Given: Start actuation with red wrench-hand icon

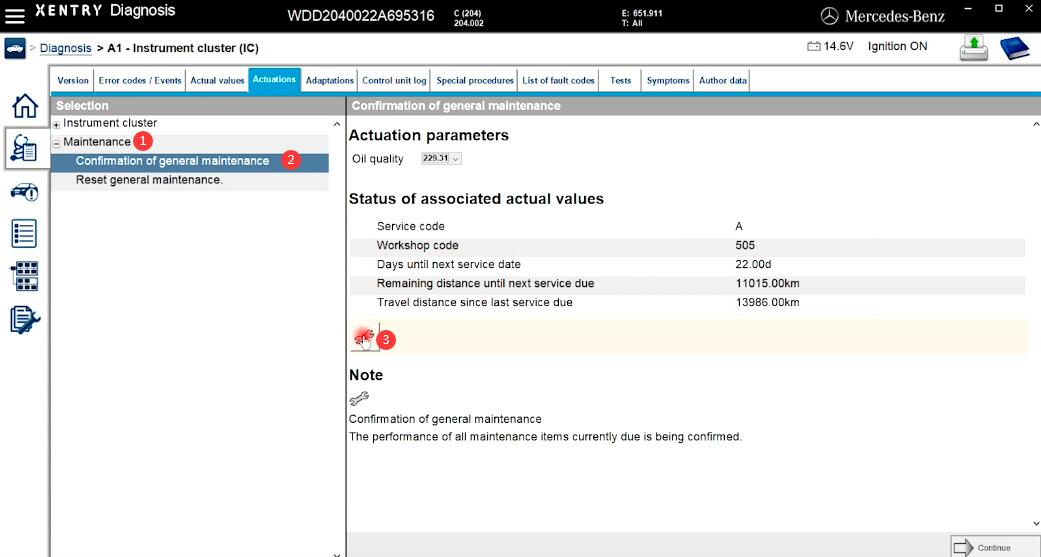Looking at the screenshot, I should tap(363, 338).
